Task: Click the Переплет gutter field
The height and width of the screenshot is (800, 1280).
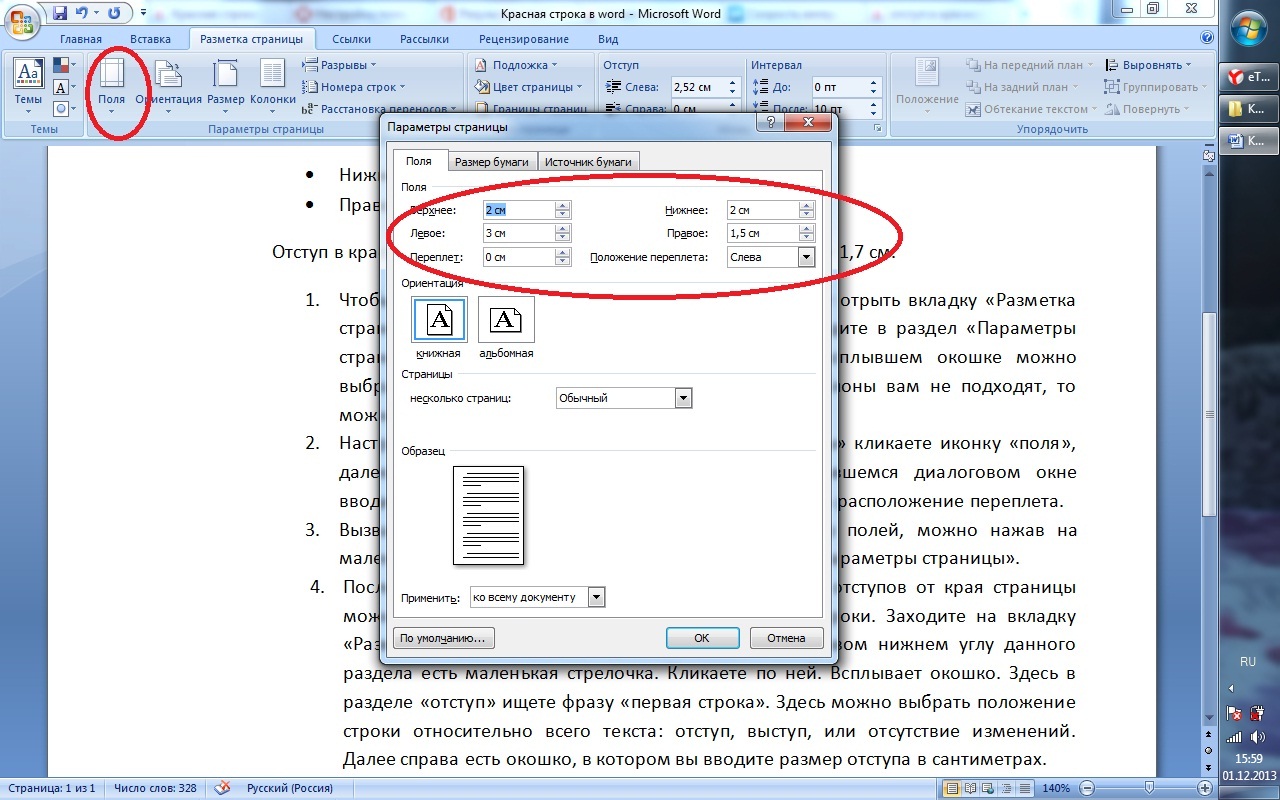Action: tap(519, 257)
